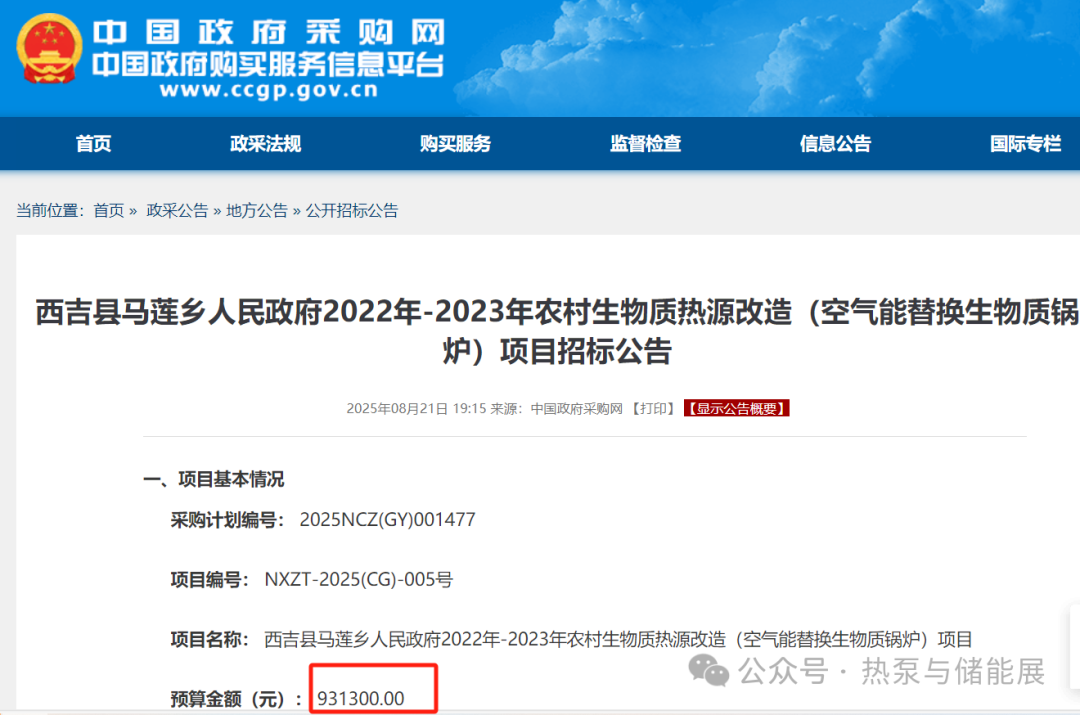Click the www.ccgp.gov.cn URL text
This screenshot has width=1080, height=715.
(269, 90)
